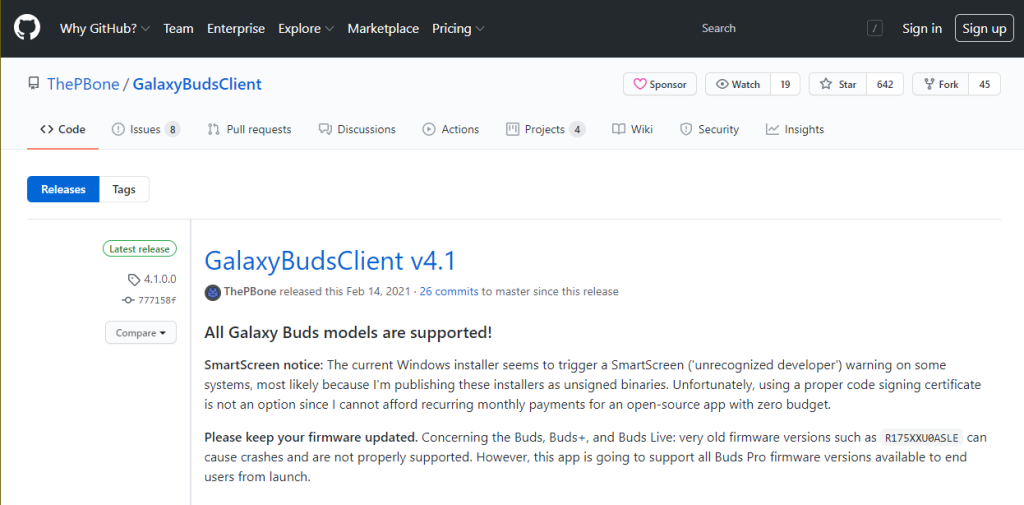
Task: Fork the repository
Action: [940, 84]
